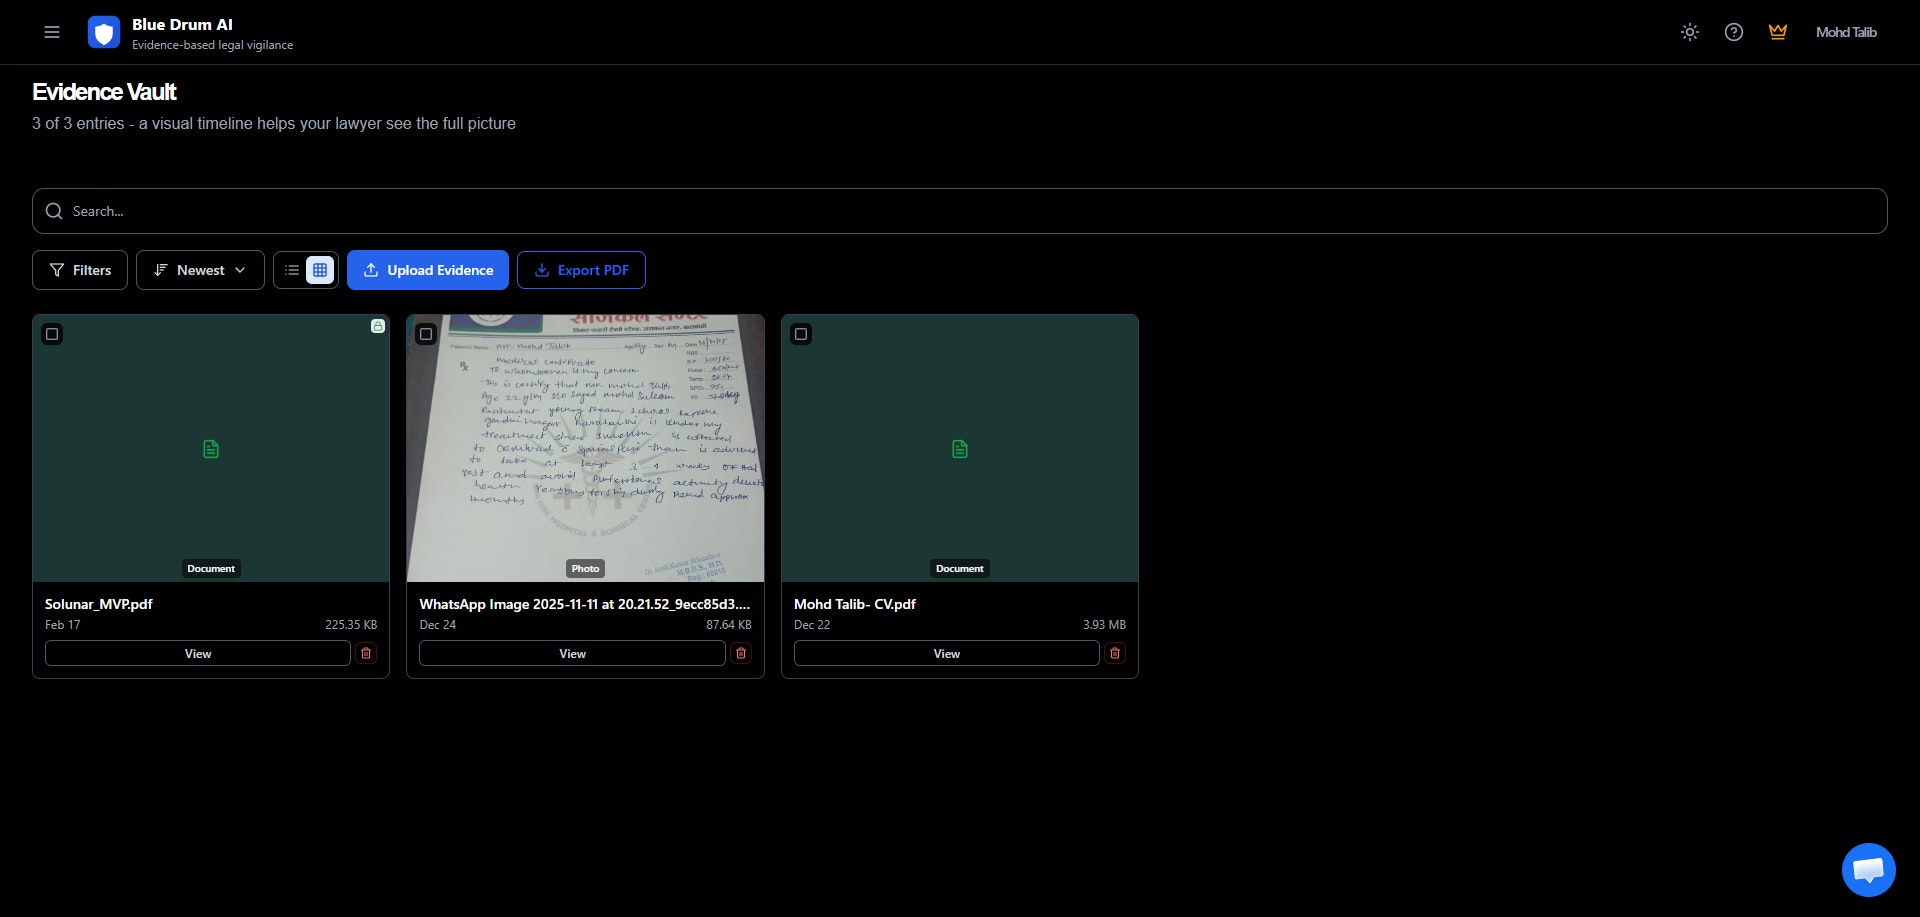Open the hamburger navigation menu

[x=52, y=32]
